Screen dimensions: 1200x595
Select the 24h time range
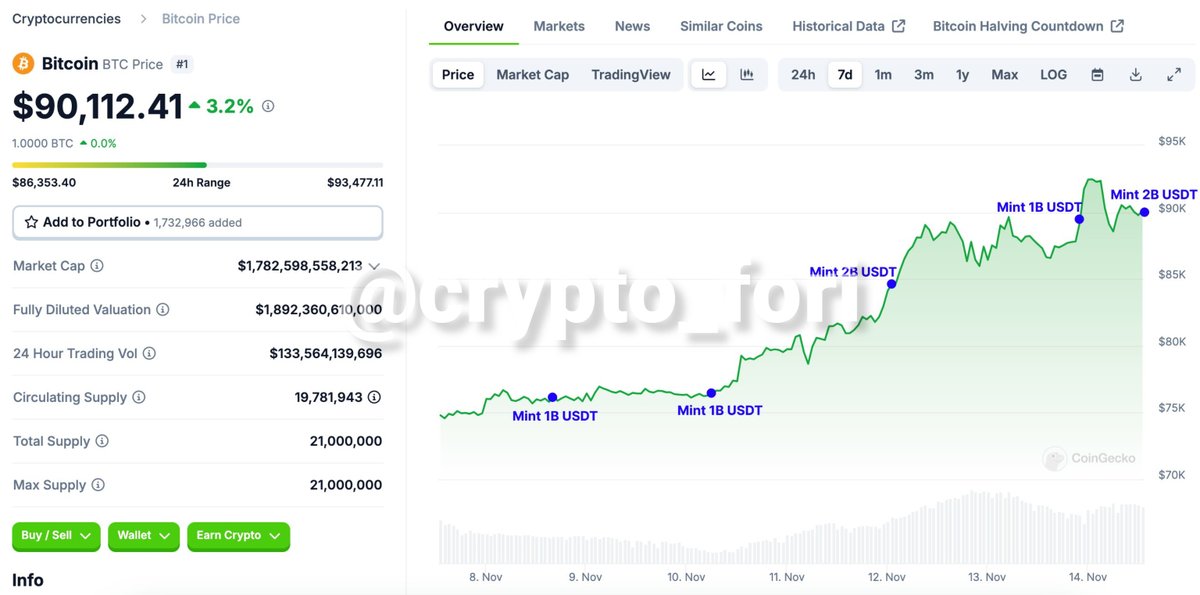pos(803,75)
